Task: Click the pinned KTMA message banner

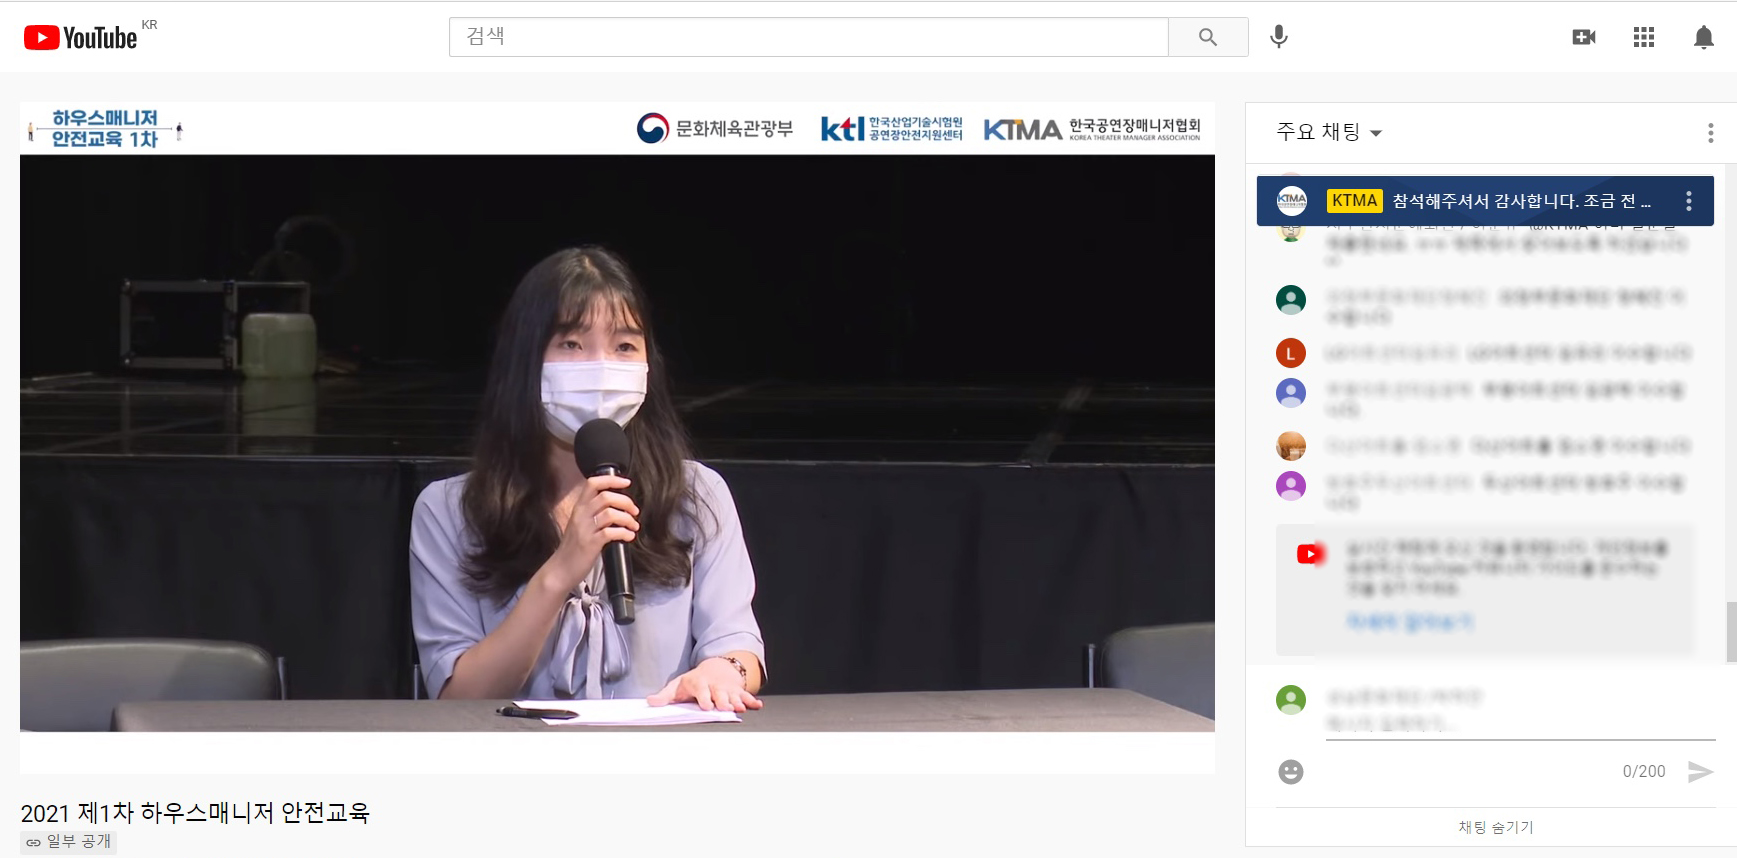Action: (1485, 201)
